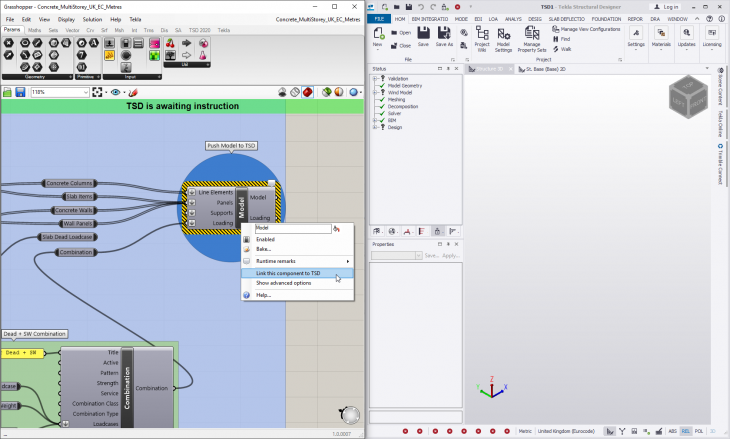This screenshot has width=730, height=439.
Task: Toggle the REL coordinate mode in status bar
Action: click(686, 431)
